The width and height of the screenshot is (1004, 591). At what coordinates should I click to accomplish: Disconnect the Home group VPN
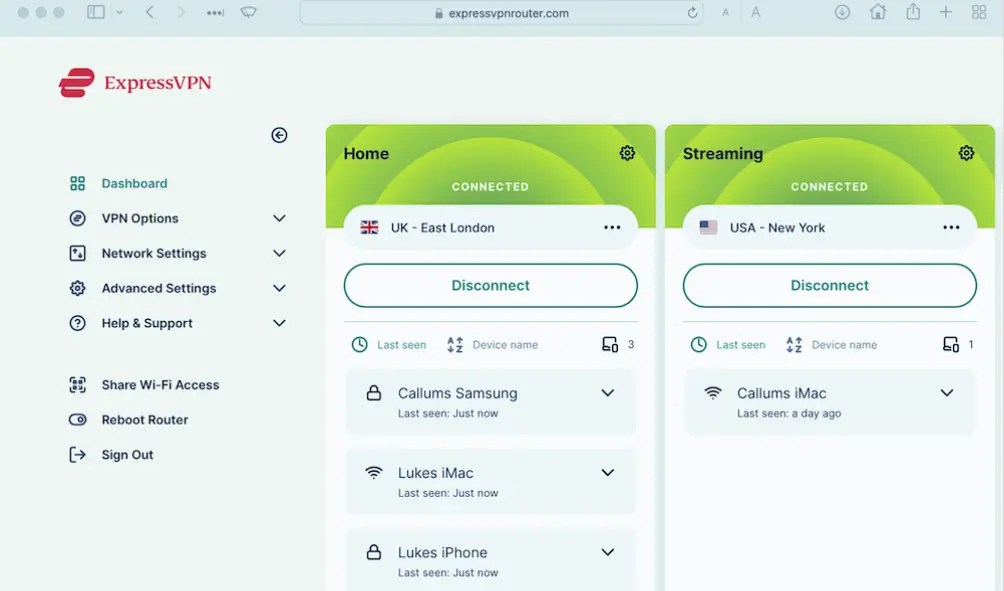490,286
